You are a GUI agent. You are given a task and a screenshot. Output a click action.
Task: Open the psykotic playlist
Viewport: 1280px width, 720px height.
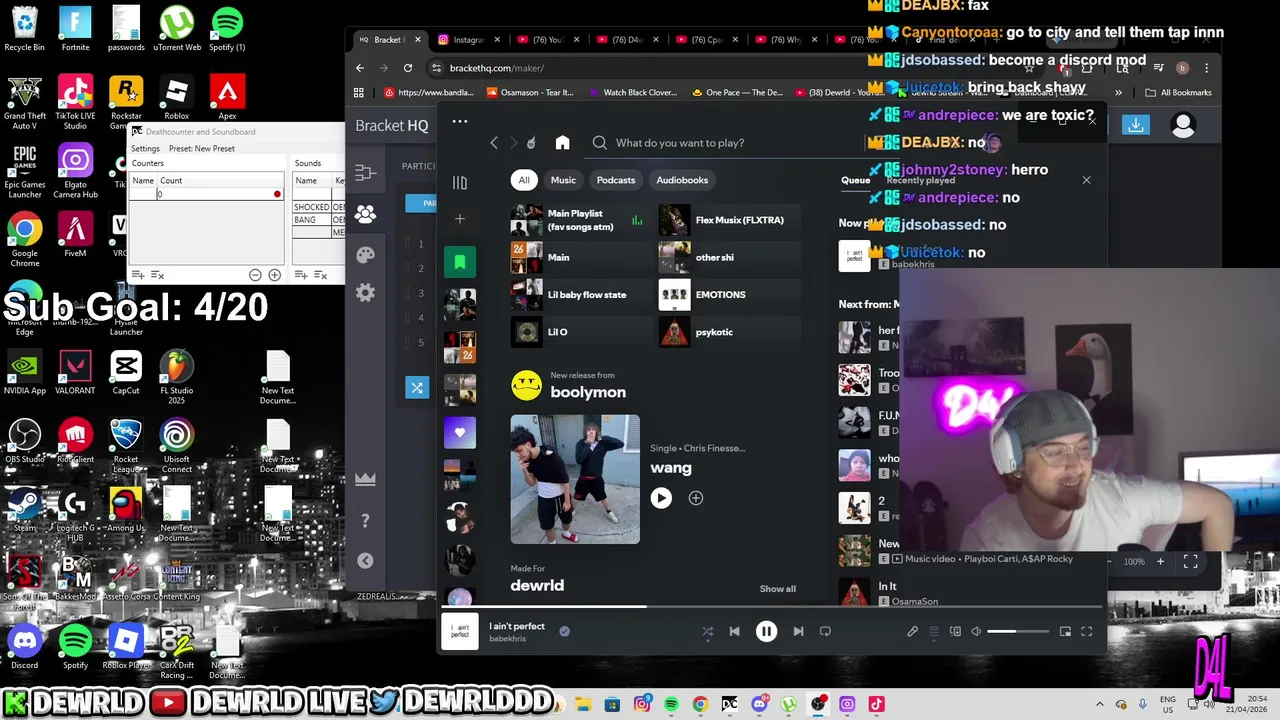click(x=729, y=332)
